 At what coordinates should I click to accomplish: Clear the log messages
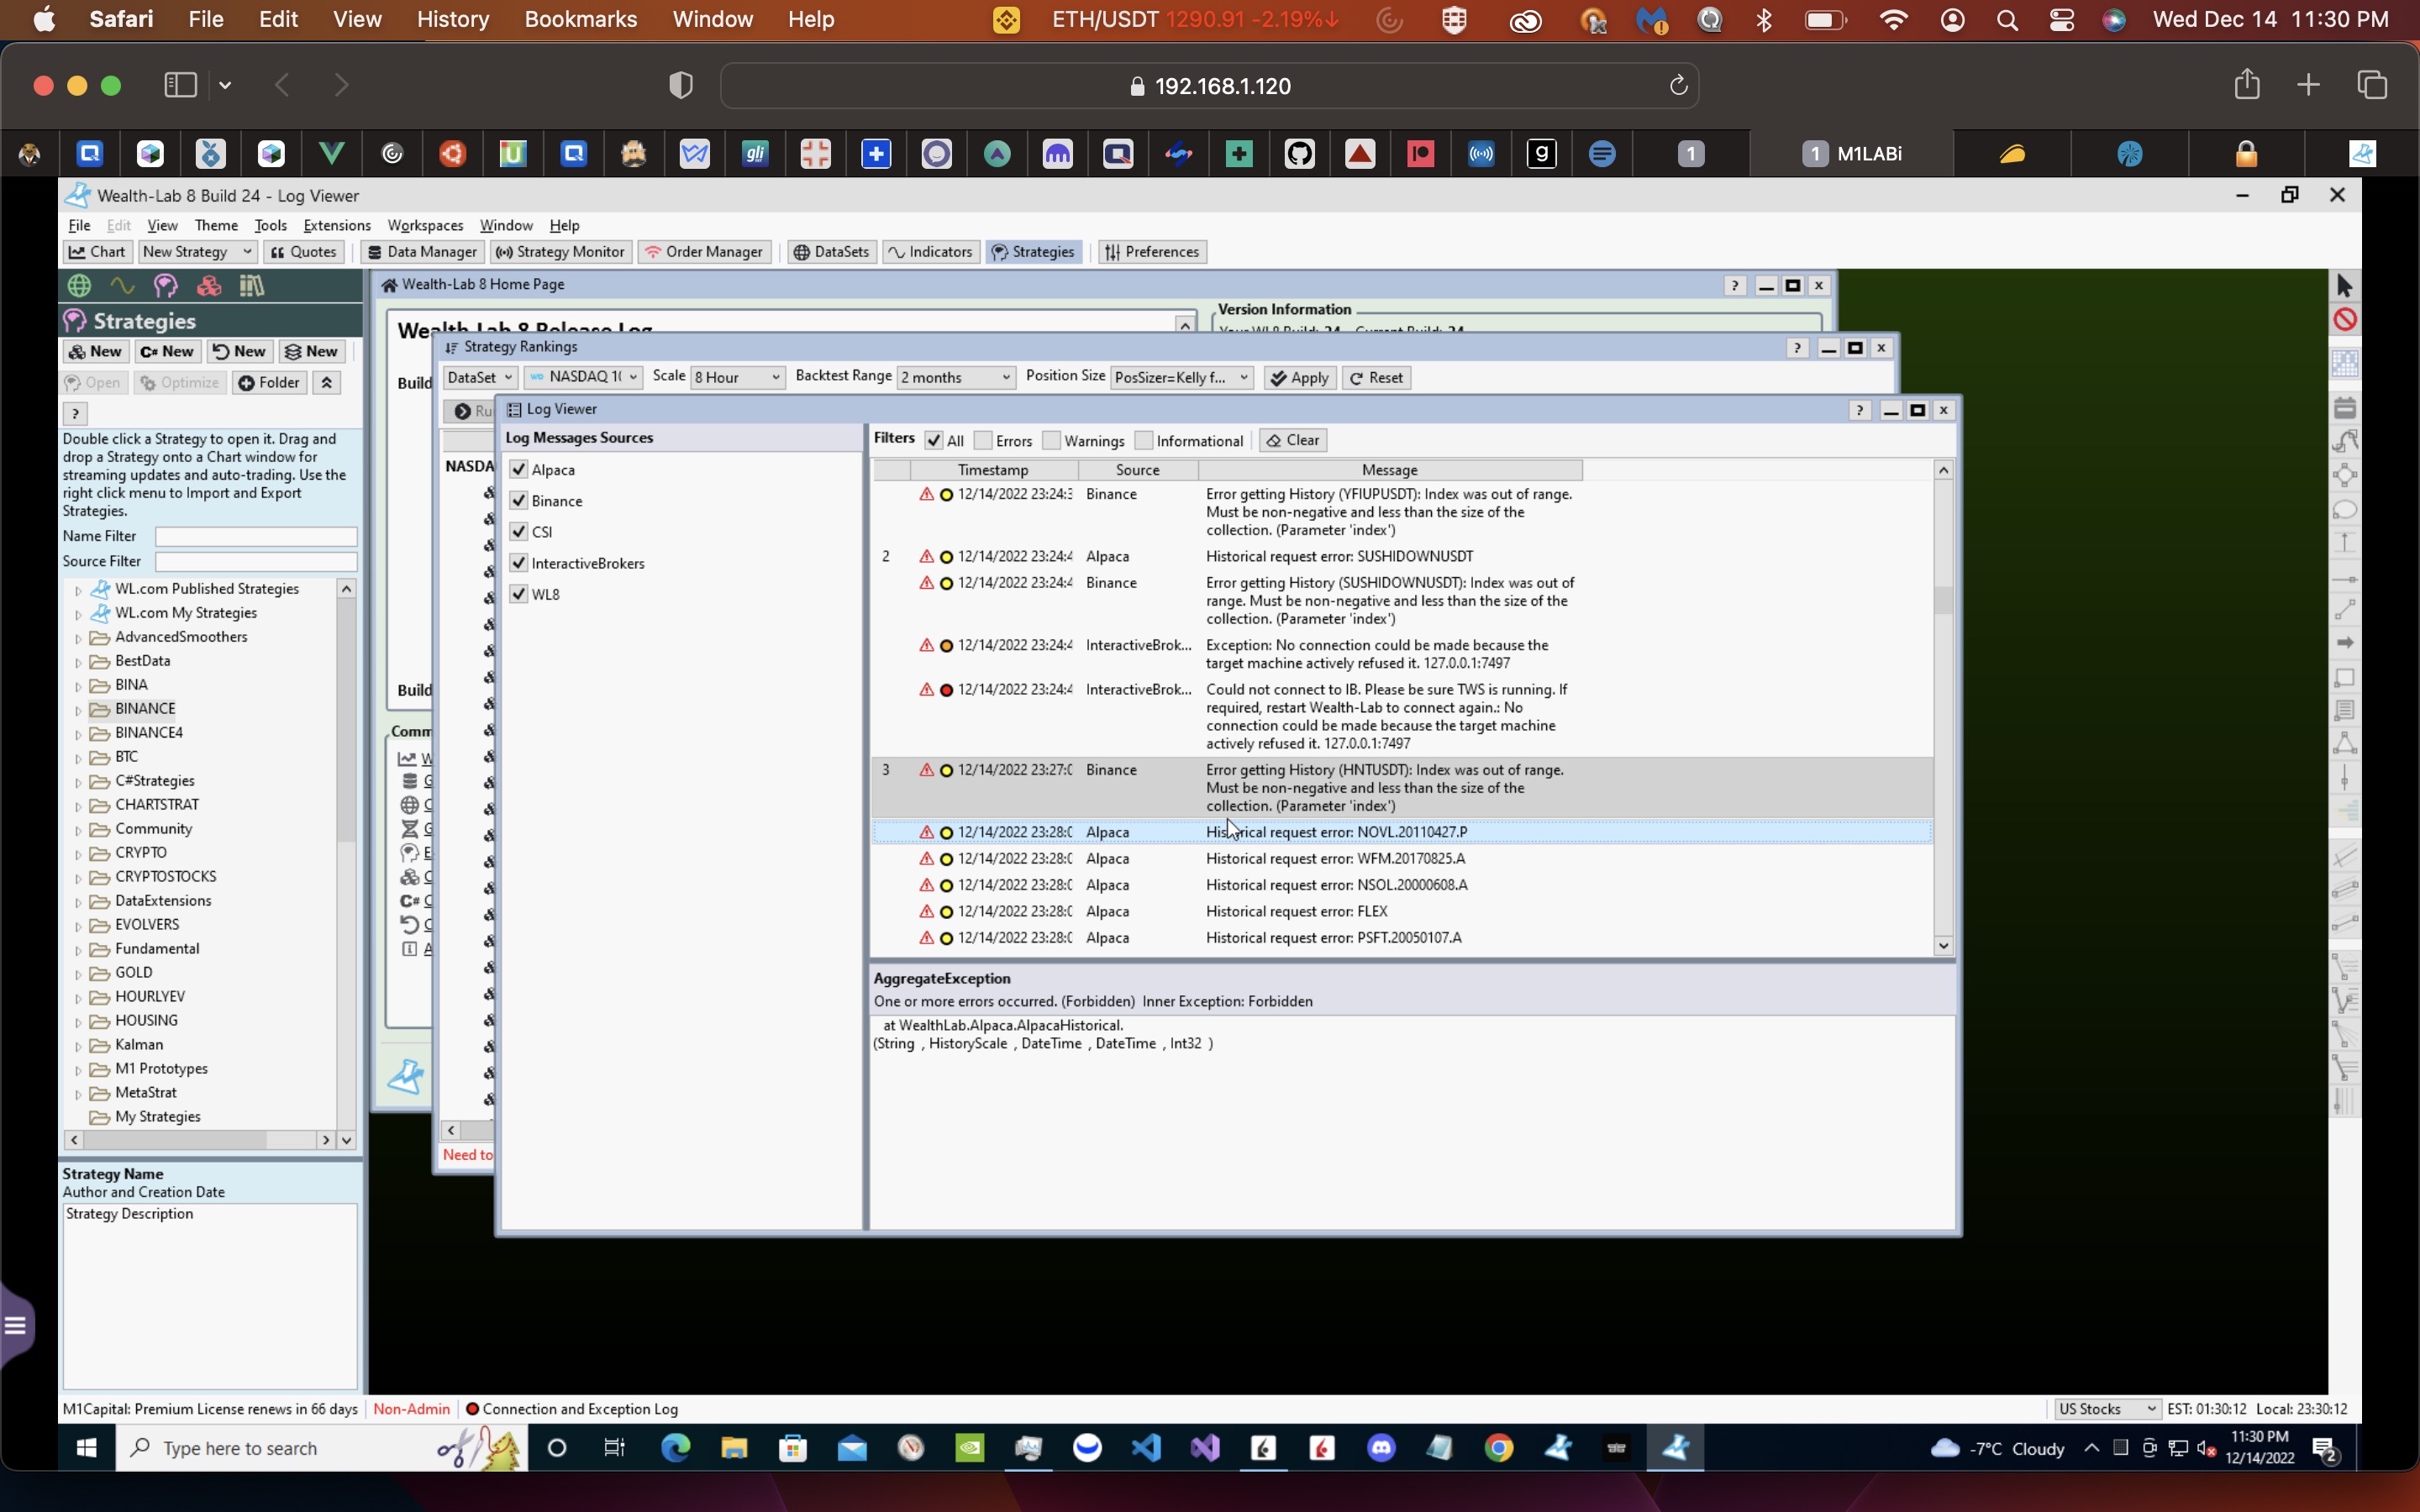tap(1292, 440)
